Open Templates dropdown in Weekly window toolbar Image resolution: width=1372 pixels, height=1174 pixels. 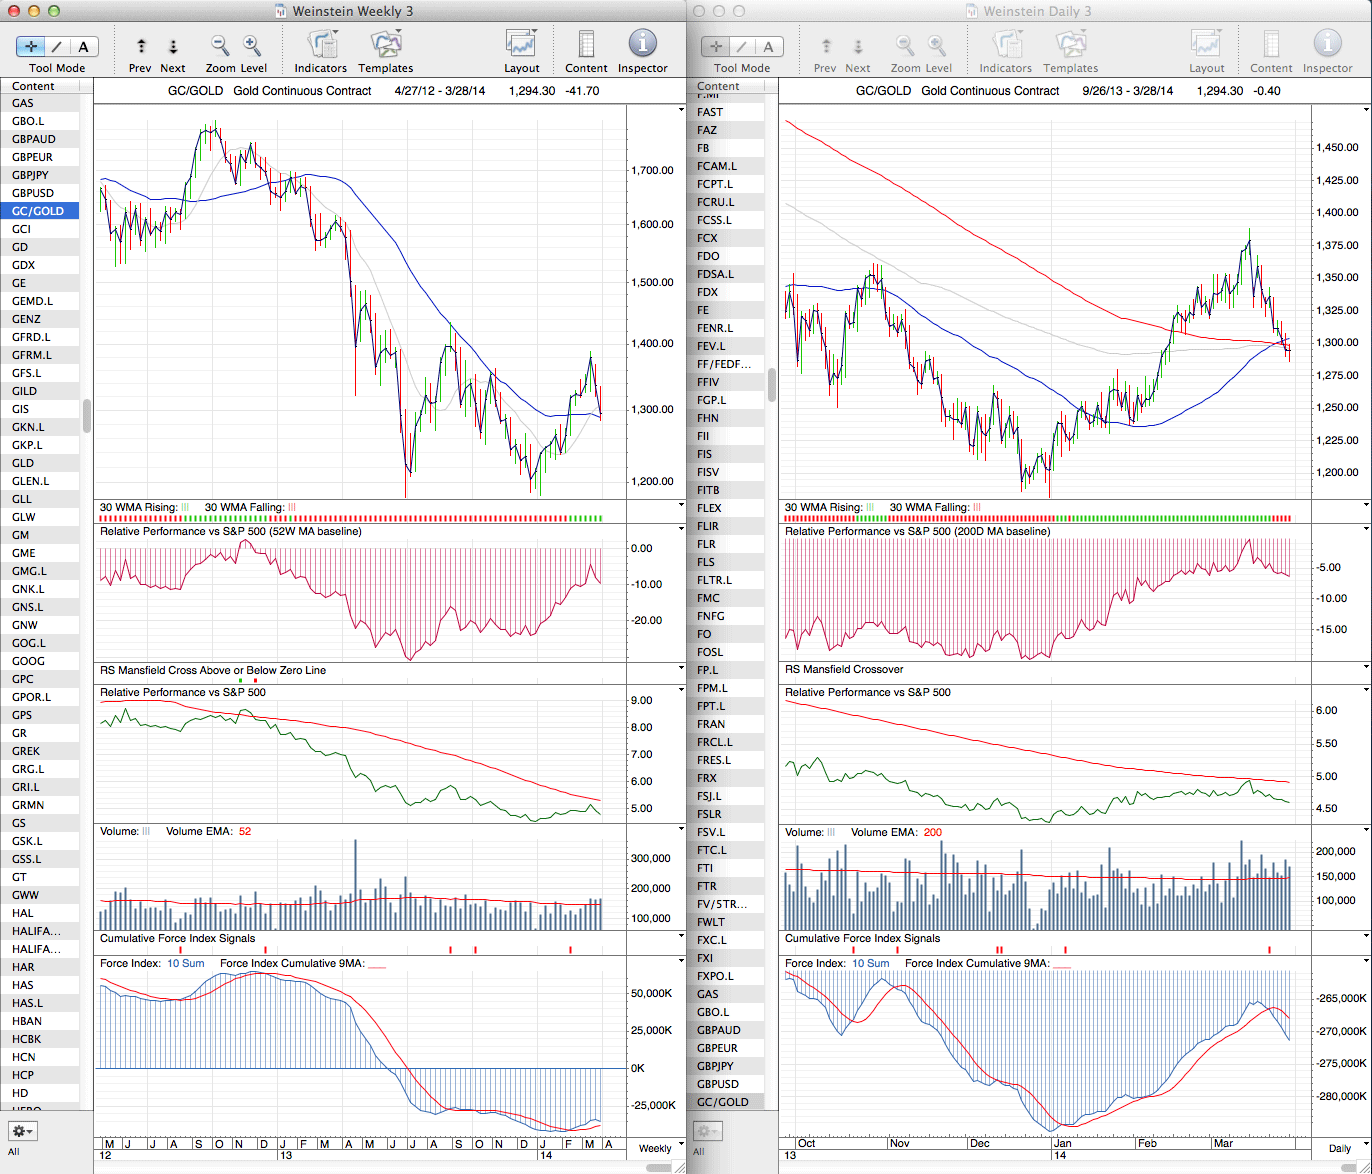point(385,45)
